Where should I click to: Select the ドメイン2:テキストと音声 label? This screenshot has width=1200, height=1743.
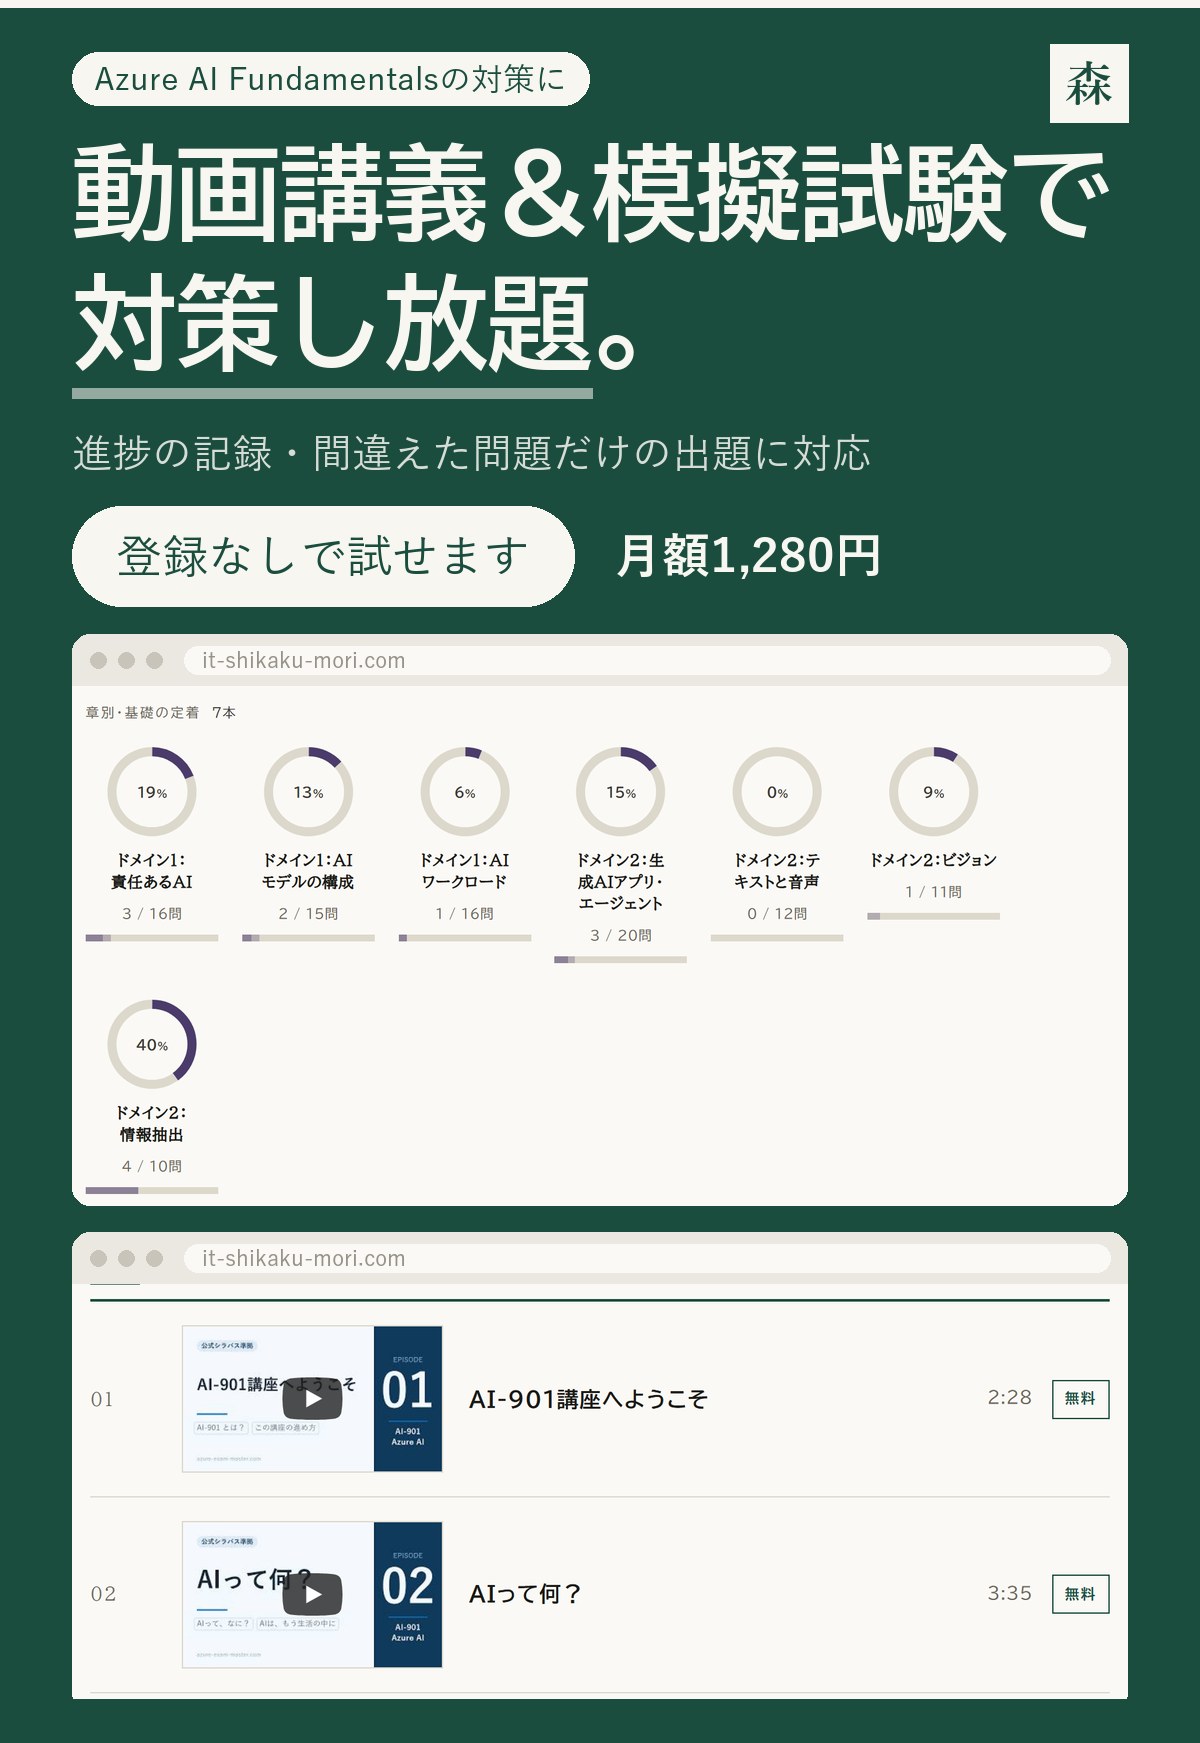777,871
